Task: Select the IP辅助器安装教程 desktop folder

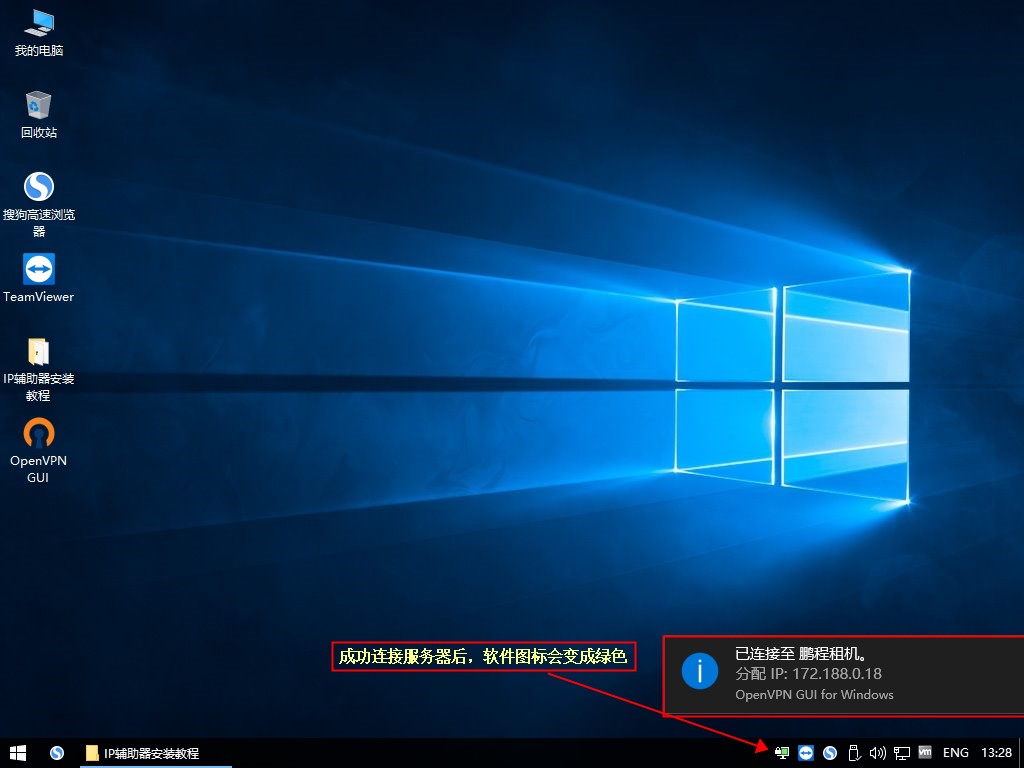Action: pyautogui.click(x=39, y=369)
